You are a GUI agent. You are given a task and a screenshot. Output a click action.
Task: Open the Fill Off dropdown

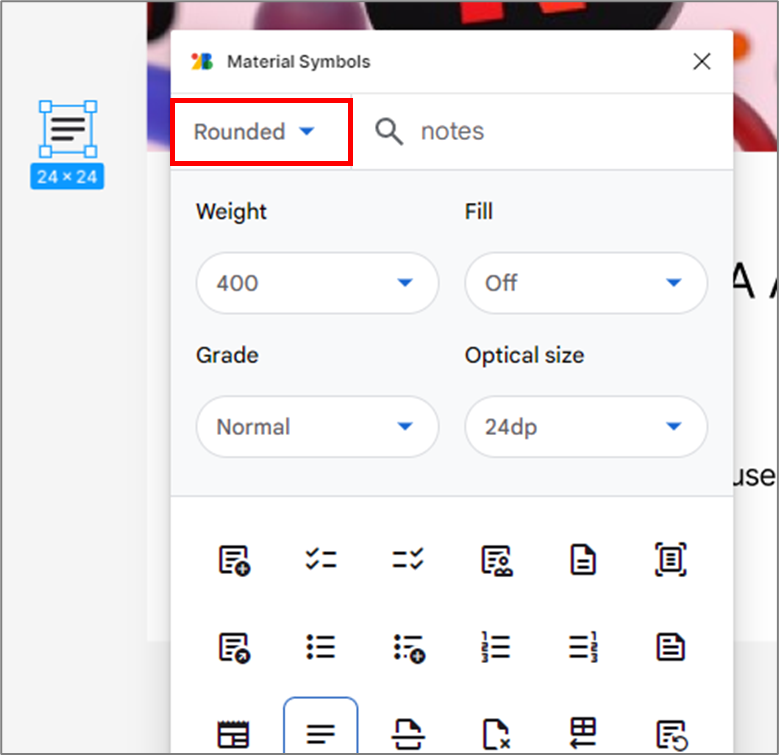pos(586,283)
